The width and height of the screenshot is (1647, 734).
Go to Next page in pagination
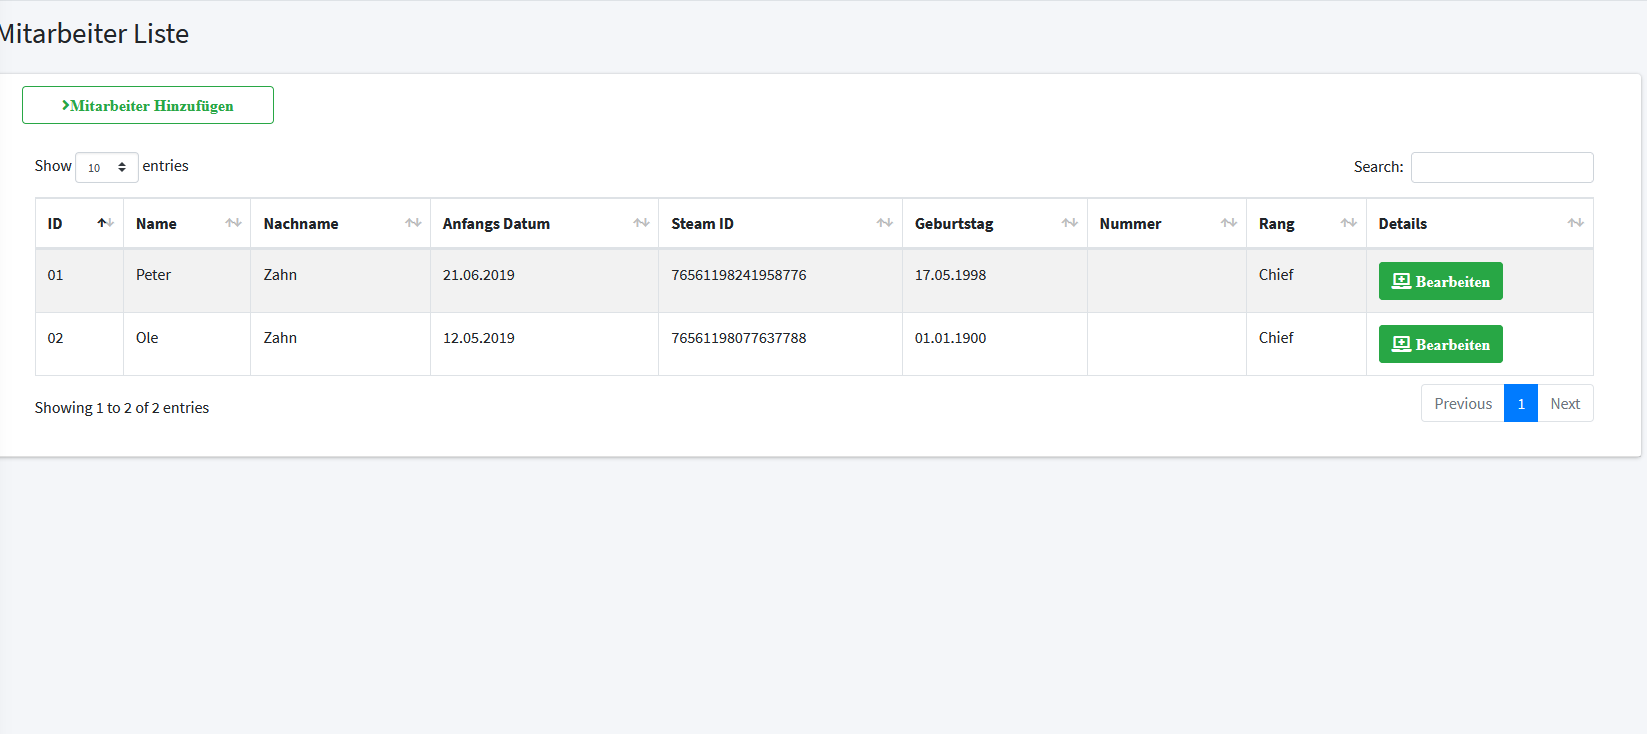coord(1565,404)
